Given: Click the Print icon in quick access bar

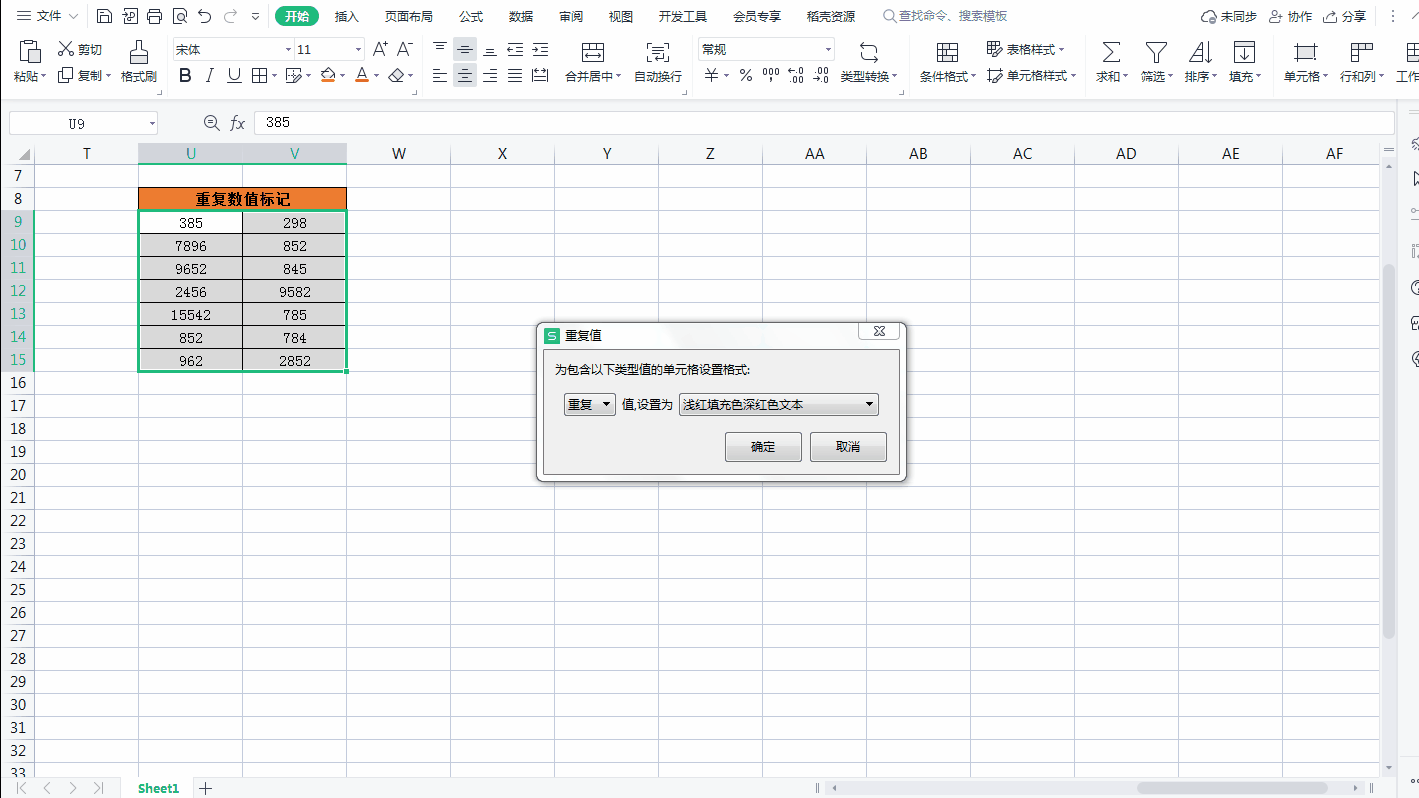Looking at the screenshot, I should (x=154, y=16).
